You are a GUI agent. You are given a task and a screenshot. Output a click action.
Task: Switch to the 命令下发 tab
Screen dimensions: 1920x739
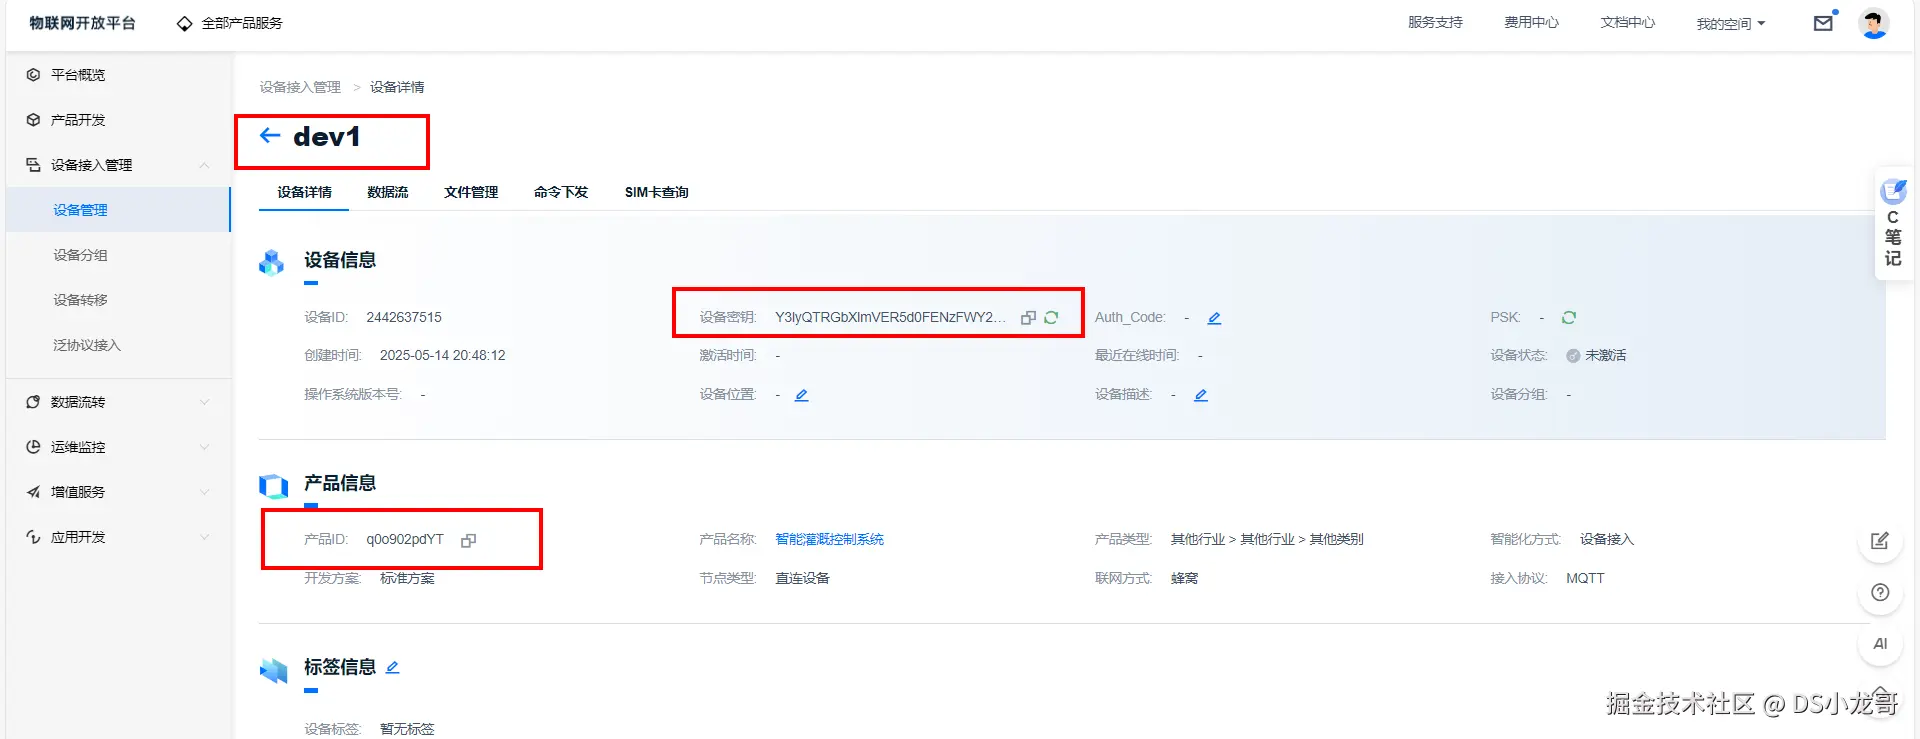pyautogui.click(x=561, y=192)
